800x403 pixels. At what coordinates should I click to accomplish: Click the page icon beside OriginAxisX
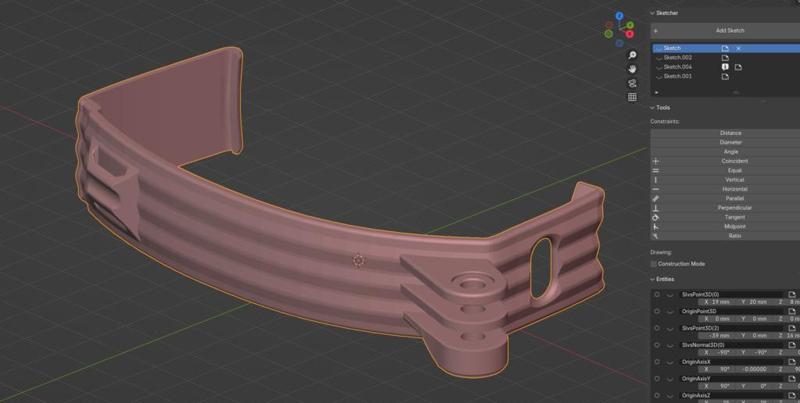pos(792,362)
